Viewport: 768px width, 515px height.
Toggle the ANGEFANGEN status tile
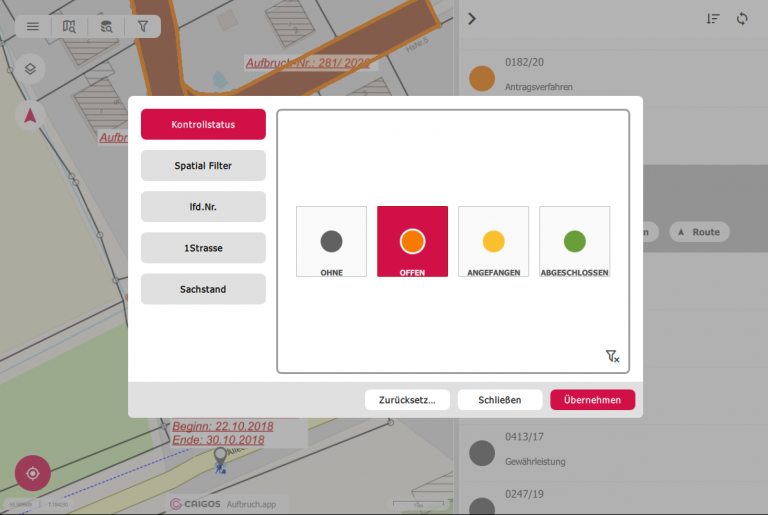(x=494, y=242)
